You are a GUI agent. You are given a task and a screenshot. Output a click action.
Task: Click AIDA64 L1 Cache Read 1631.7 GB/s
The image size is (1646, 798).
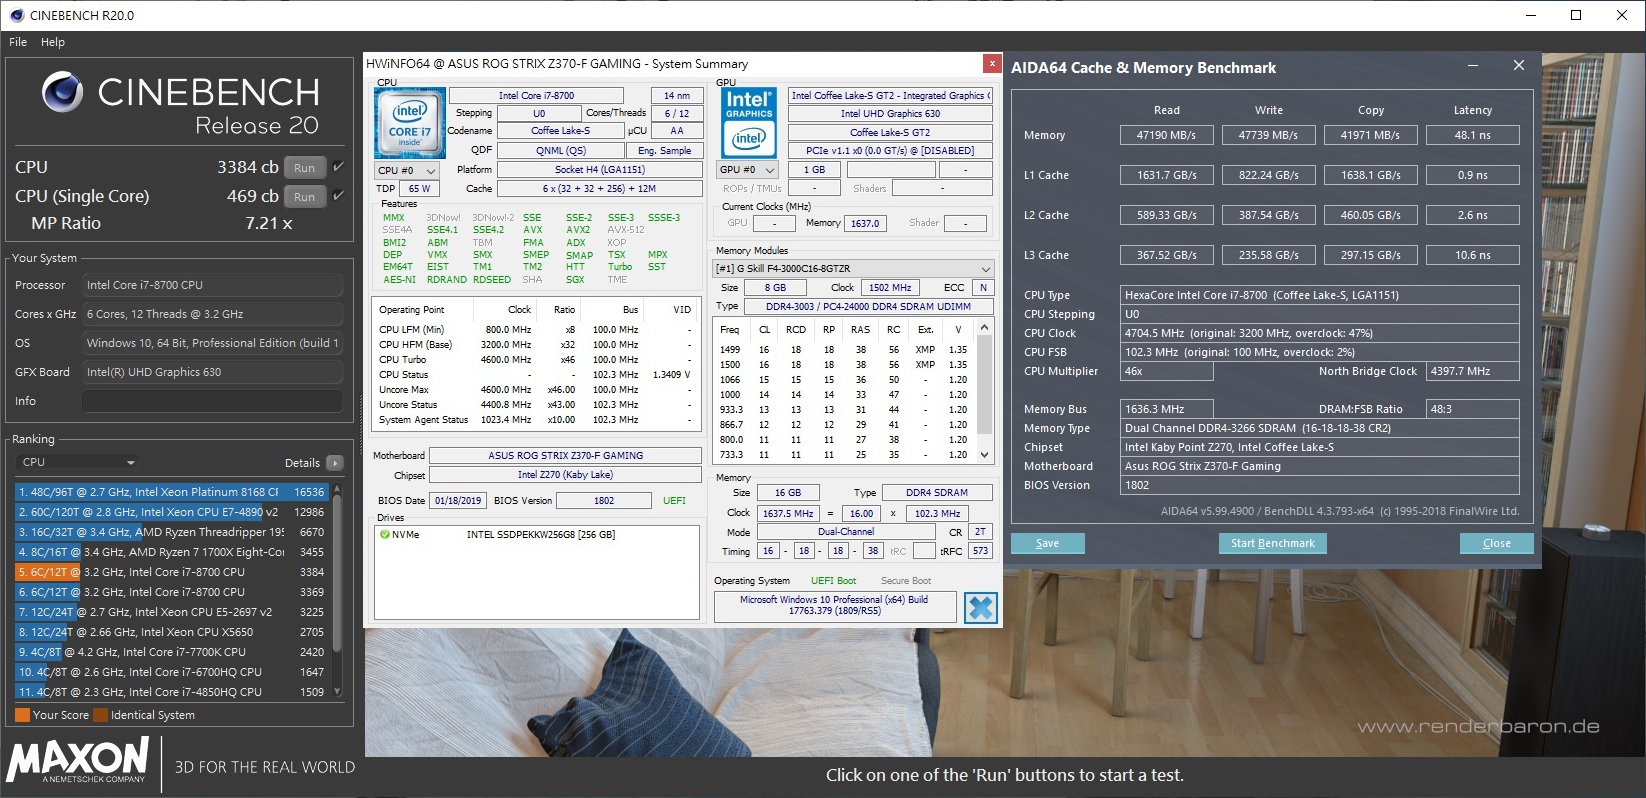pos(1166,175)
